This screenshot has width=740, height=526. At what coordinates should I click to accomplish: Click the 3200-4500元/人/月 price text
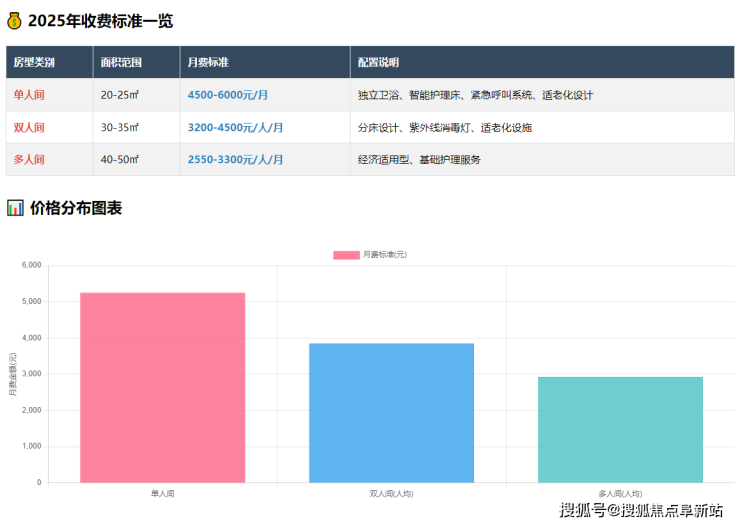pyautogui.click(x=235, y=128)
